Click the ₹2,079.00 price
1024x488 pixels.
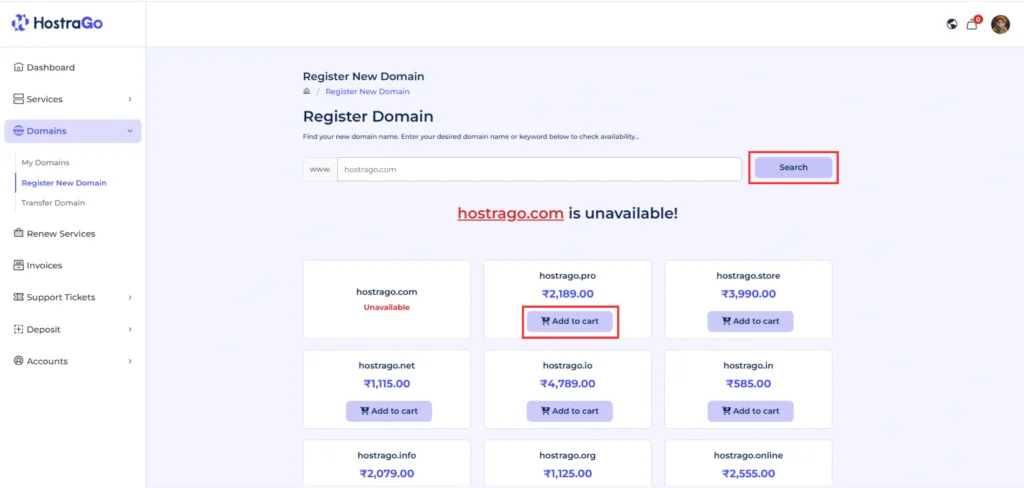[x=387, y=474]
